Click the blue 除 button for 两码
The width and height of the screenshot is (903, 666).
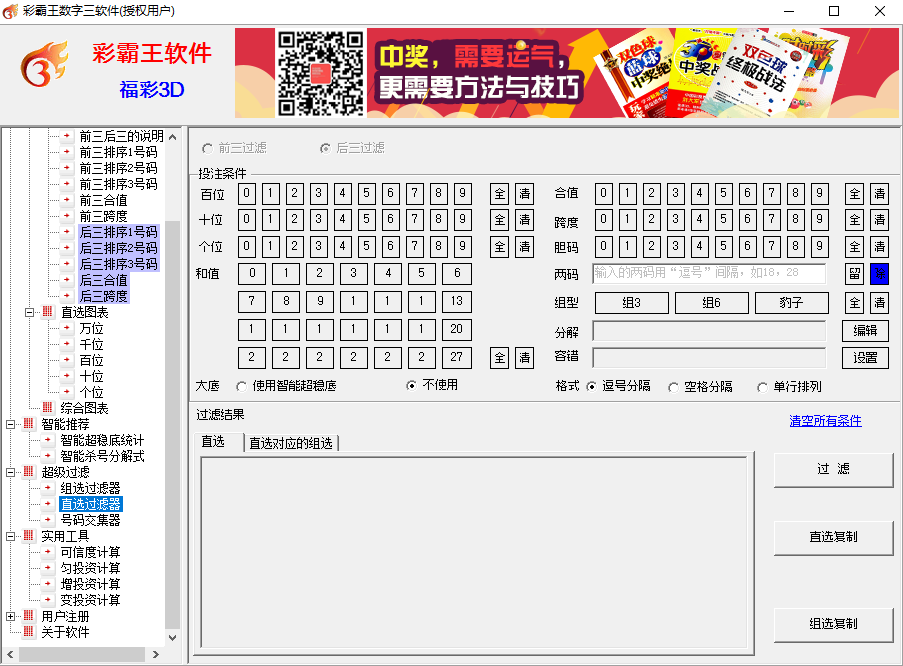(879, 274)
